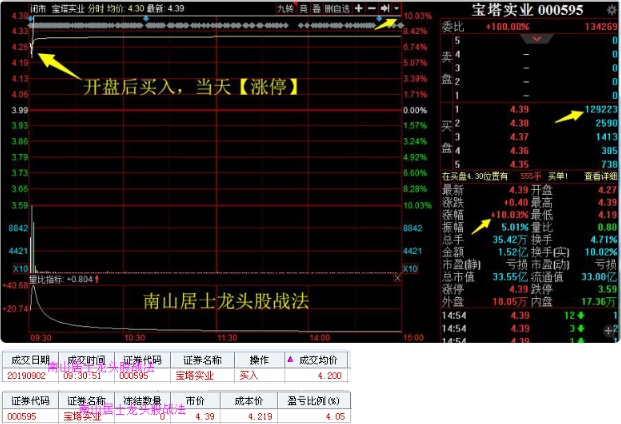This screenshot has width=621, height=424.
Task: Click the 内盘 17.36万 value
Action: [x=599, y=302]
